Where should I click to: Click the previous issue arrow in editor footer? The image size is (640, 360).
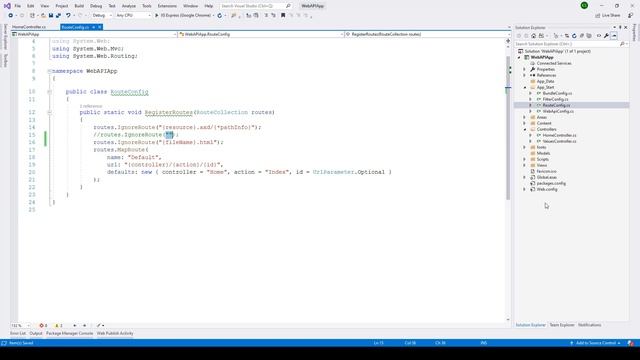(75, 326)
